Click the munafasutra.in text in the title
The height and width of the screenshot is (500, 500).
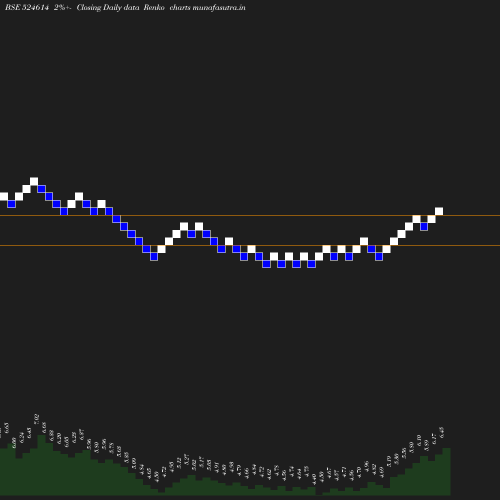[x=219, y=7]
